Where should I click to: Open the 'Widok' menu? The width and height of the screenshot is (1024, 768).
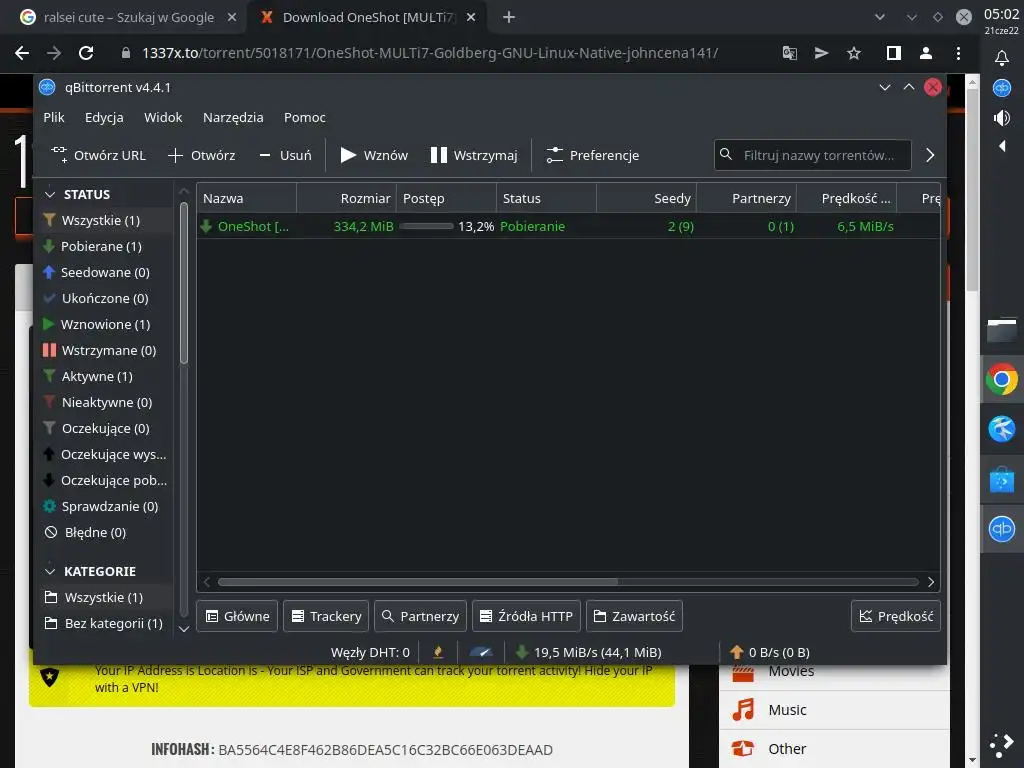point(163,118)
